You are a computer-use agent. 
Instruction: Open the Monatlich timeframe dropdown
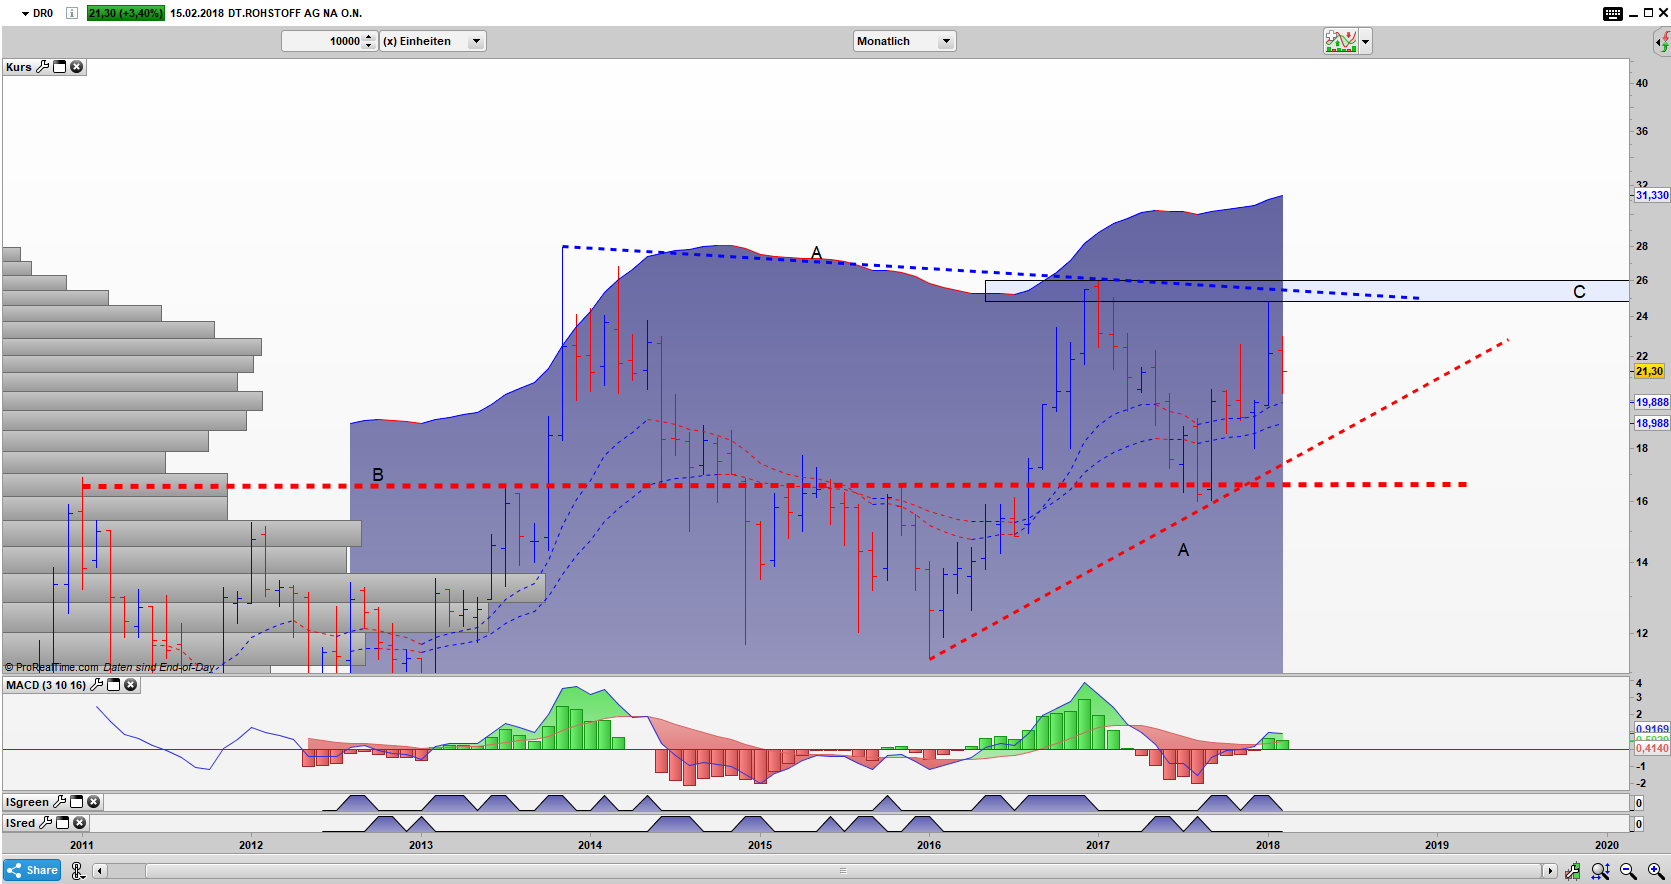tap(945, 41)
